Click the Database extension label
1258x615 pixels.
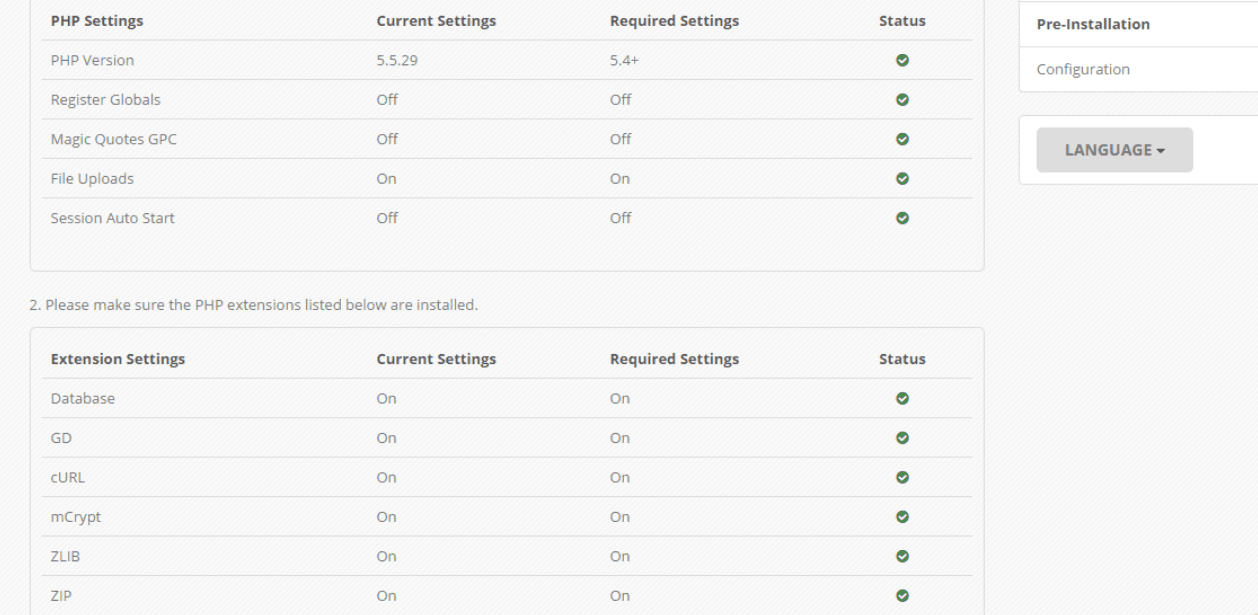pyautogui.click(x=83, y=398)
